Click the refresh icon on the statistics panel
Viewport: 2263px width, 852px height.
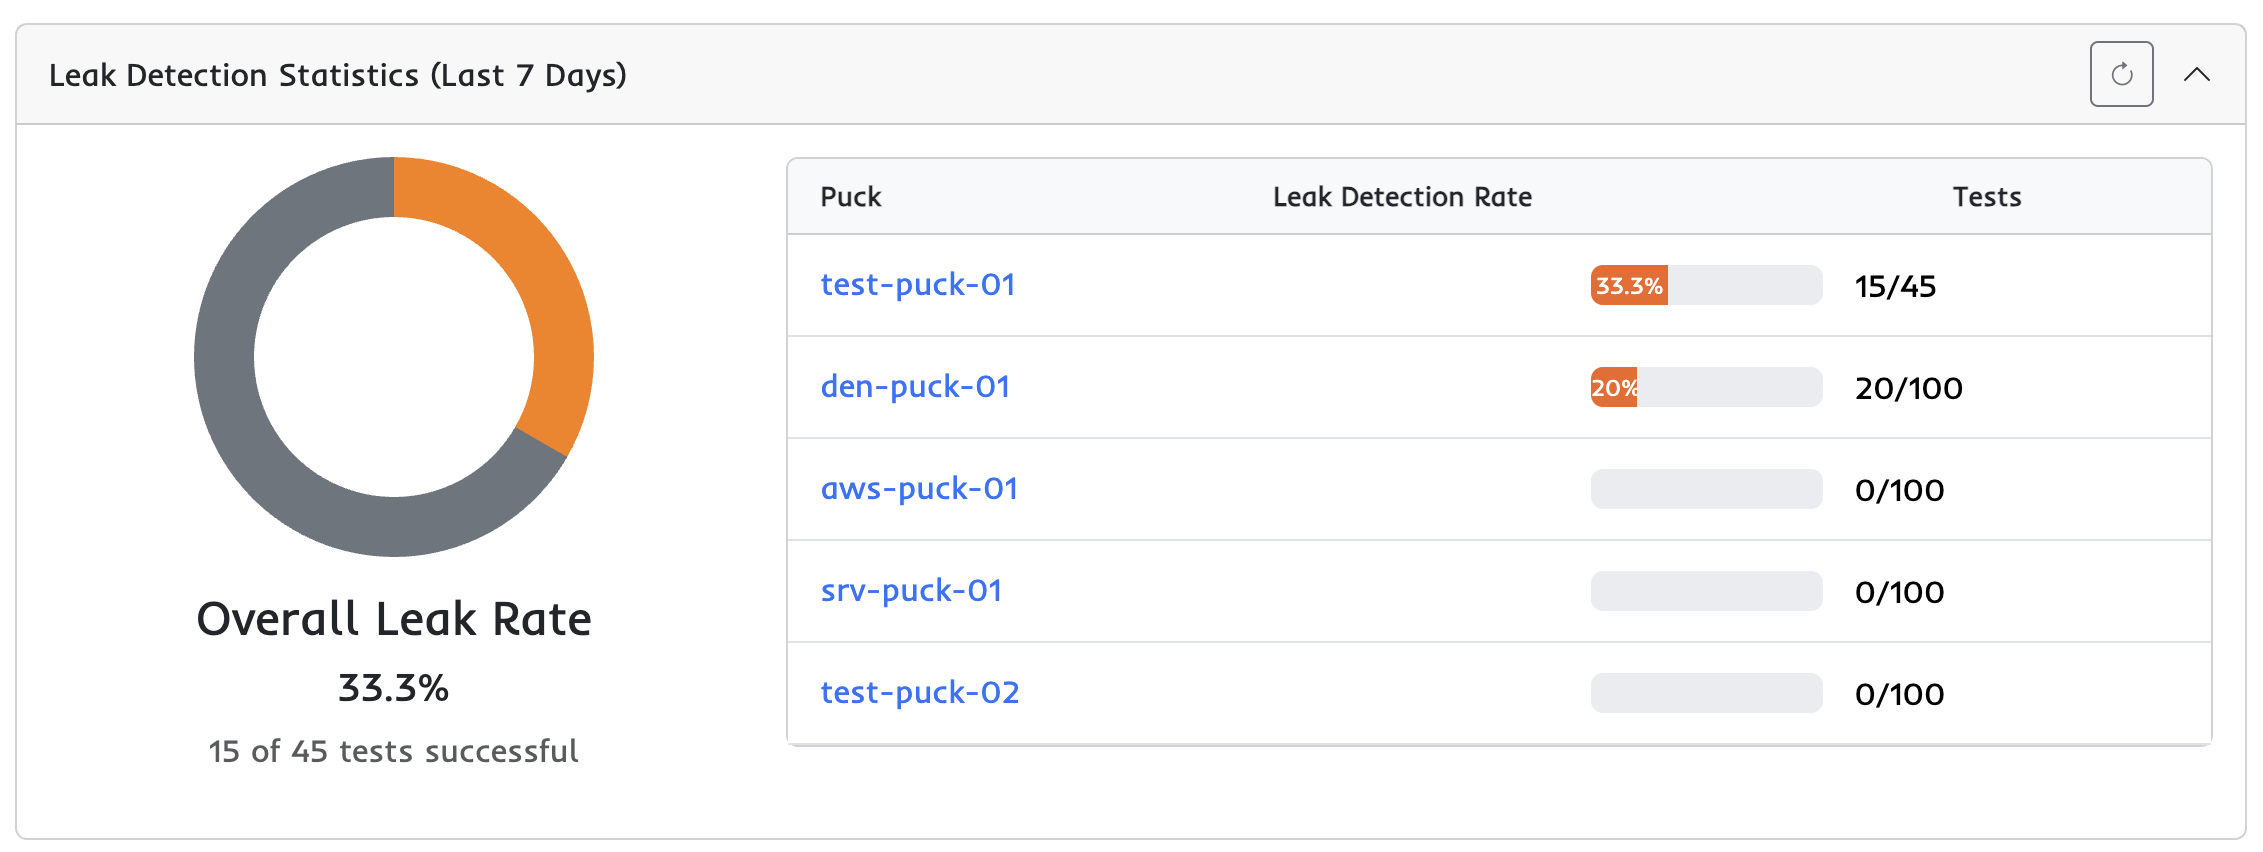2122,72
